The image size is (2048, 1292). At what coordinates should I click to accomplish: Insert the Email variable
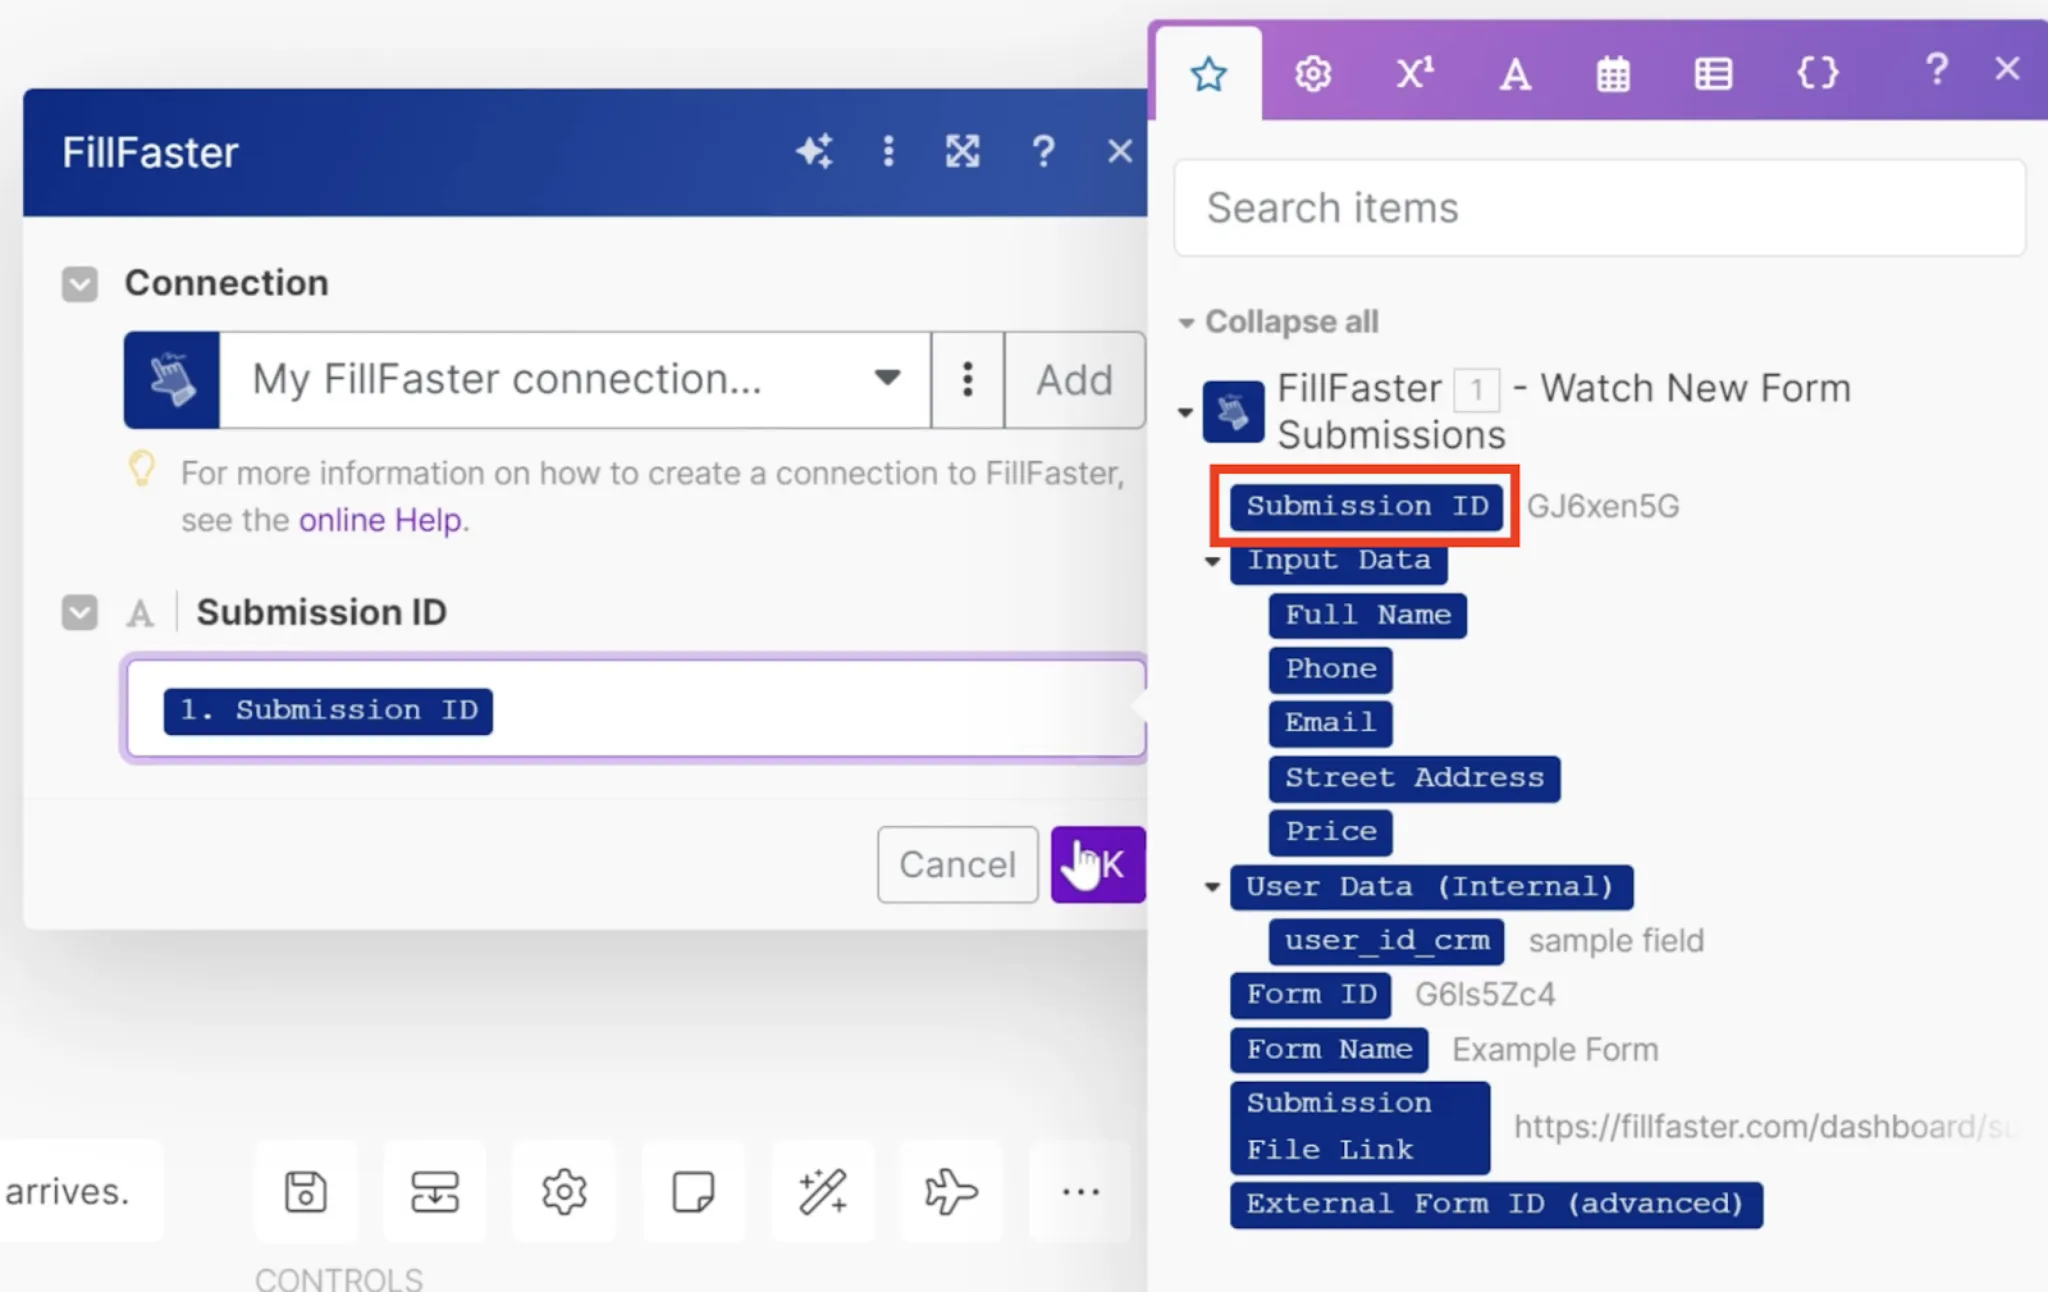1330,723
